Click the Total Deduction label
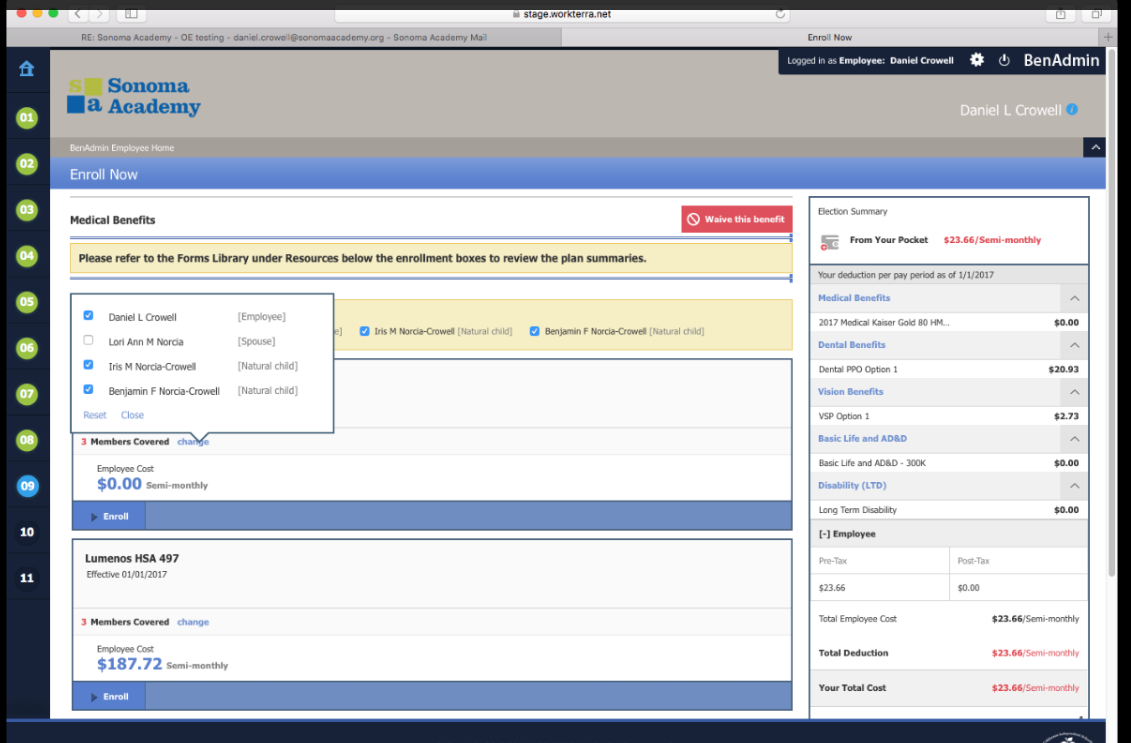The height and width of the screenshot is (743, 1131). point(853,653)
